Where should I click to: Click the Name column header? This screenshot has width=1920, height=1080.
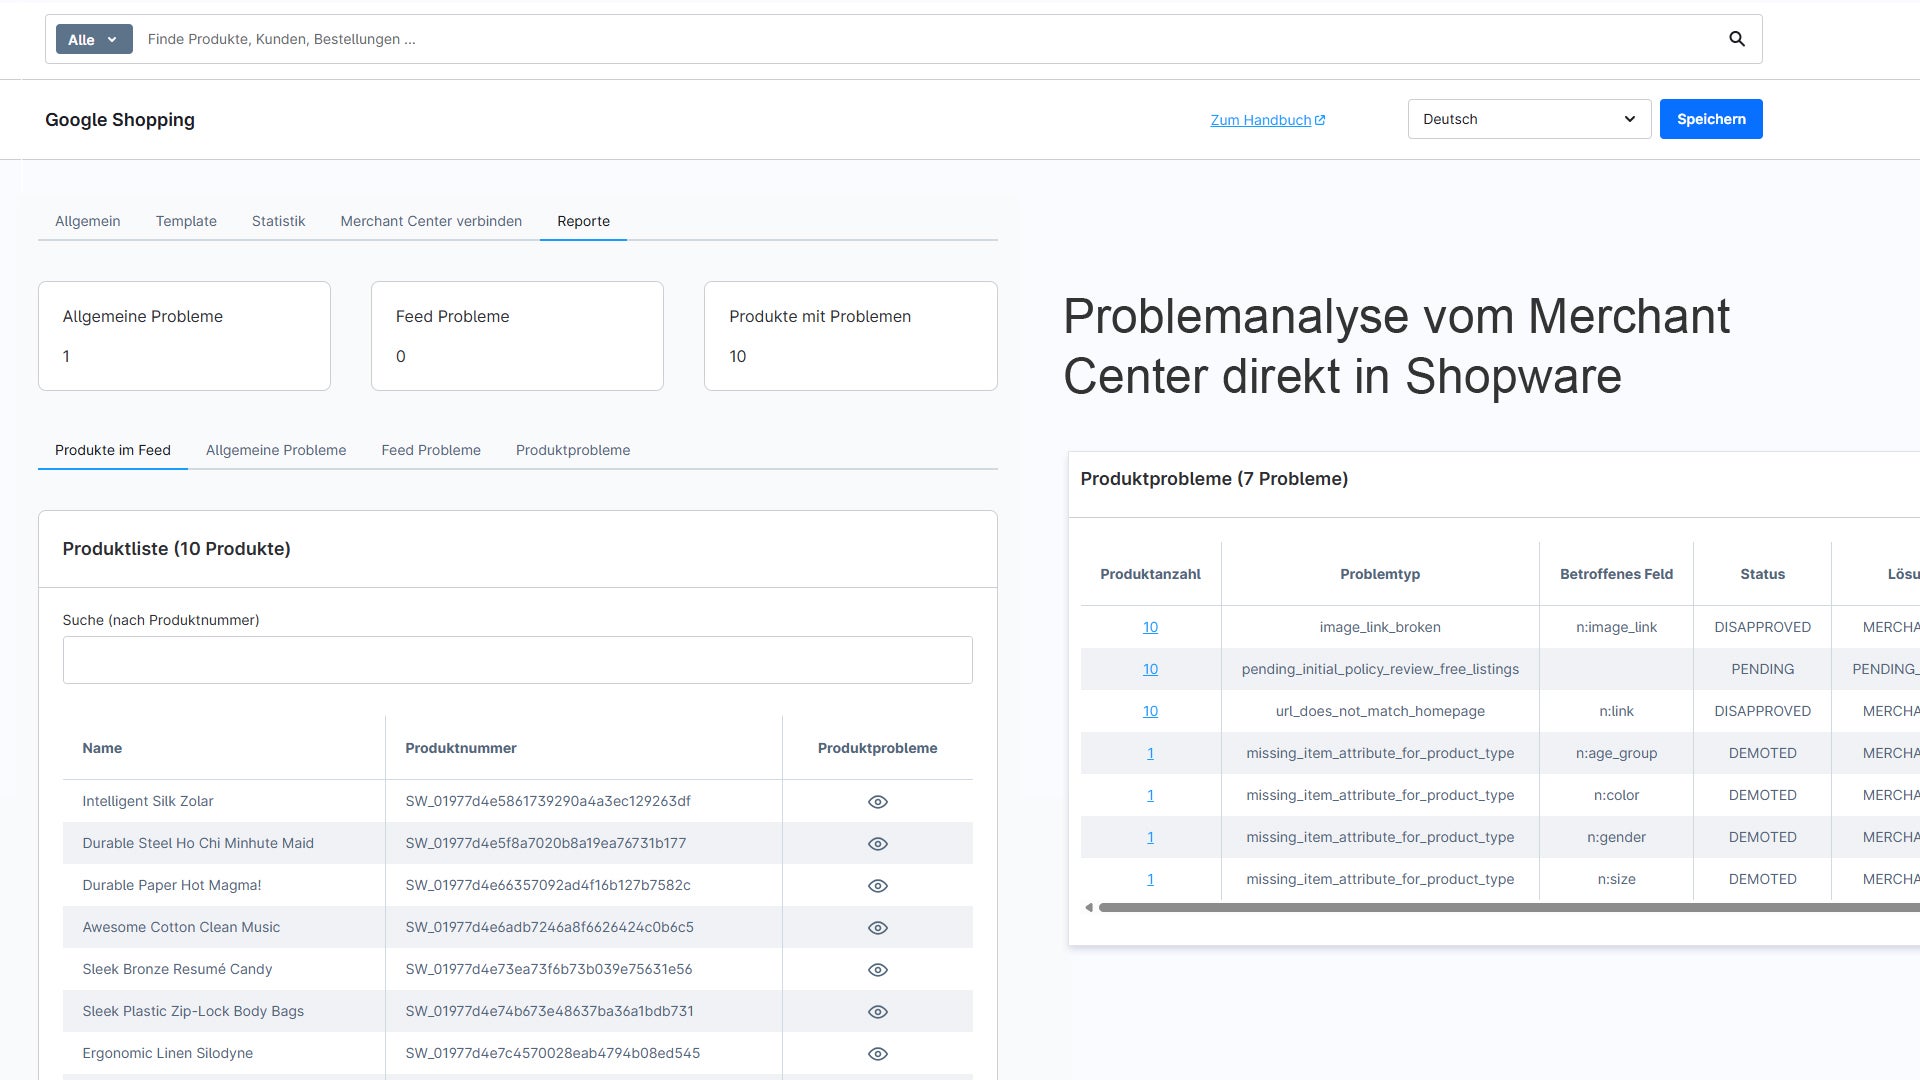102,748
